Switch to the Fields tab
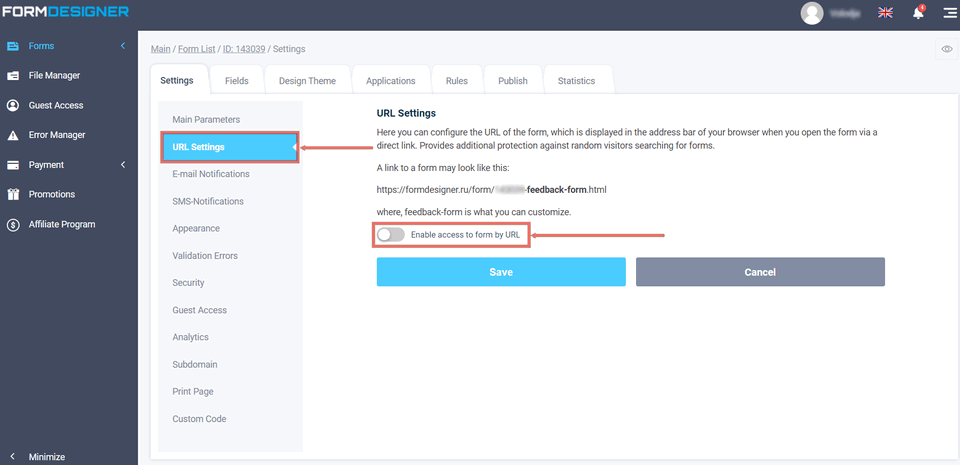Viewport: 960px width, 465px height. coord(237,81)
